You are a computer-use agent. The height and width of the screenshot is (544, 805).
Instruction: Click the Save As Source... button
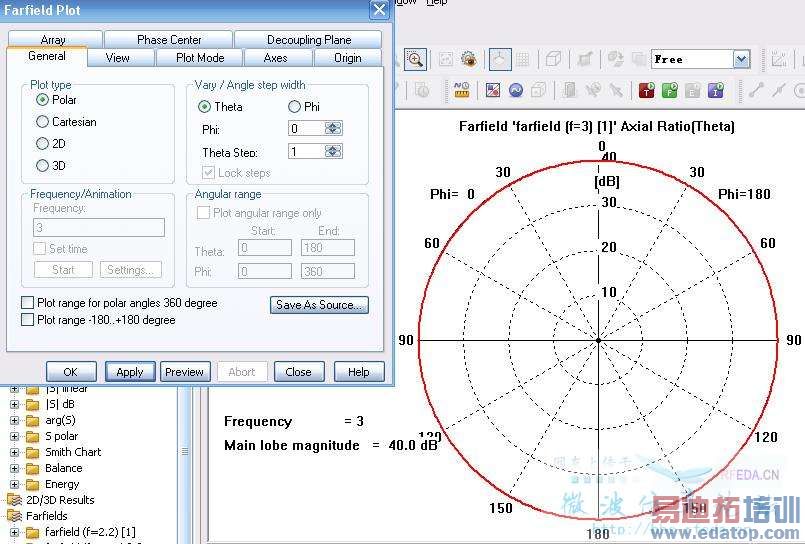pyautogui.click(x=319, y=305)
